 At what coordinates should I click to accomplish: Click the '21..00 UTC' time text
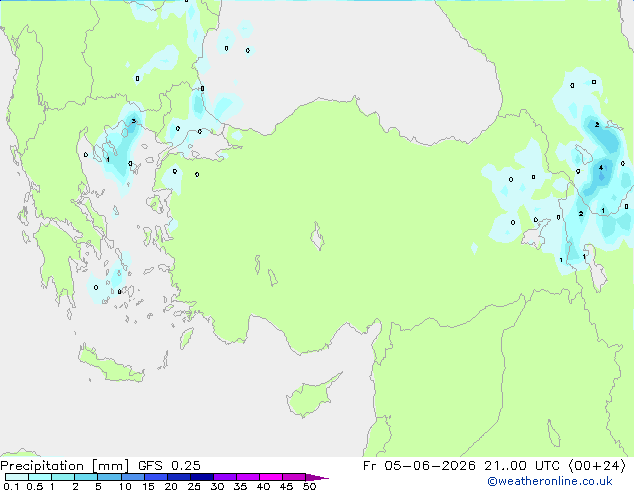[x=522, y=466]
